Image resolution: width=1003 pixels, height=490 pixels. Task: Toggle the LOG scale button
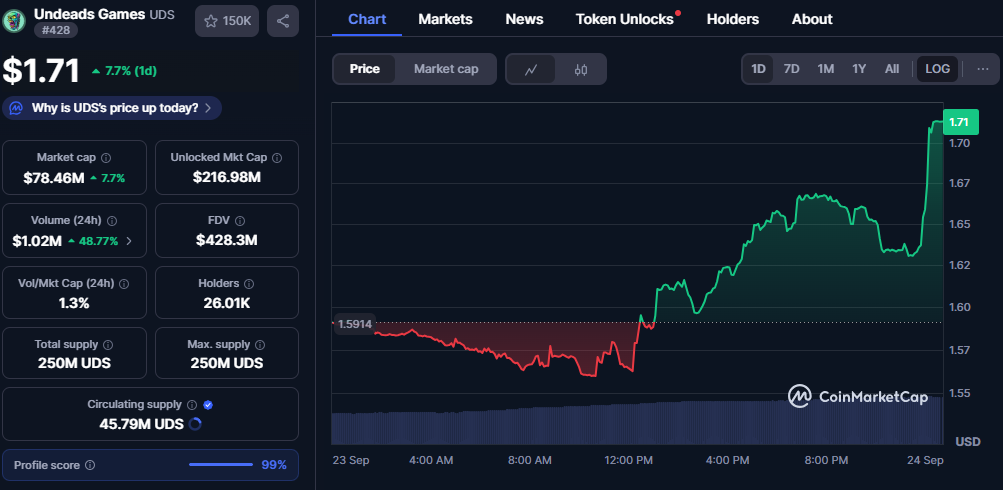938,69
